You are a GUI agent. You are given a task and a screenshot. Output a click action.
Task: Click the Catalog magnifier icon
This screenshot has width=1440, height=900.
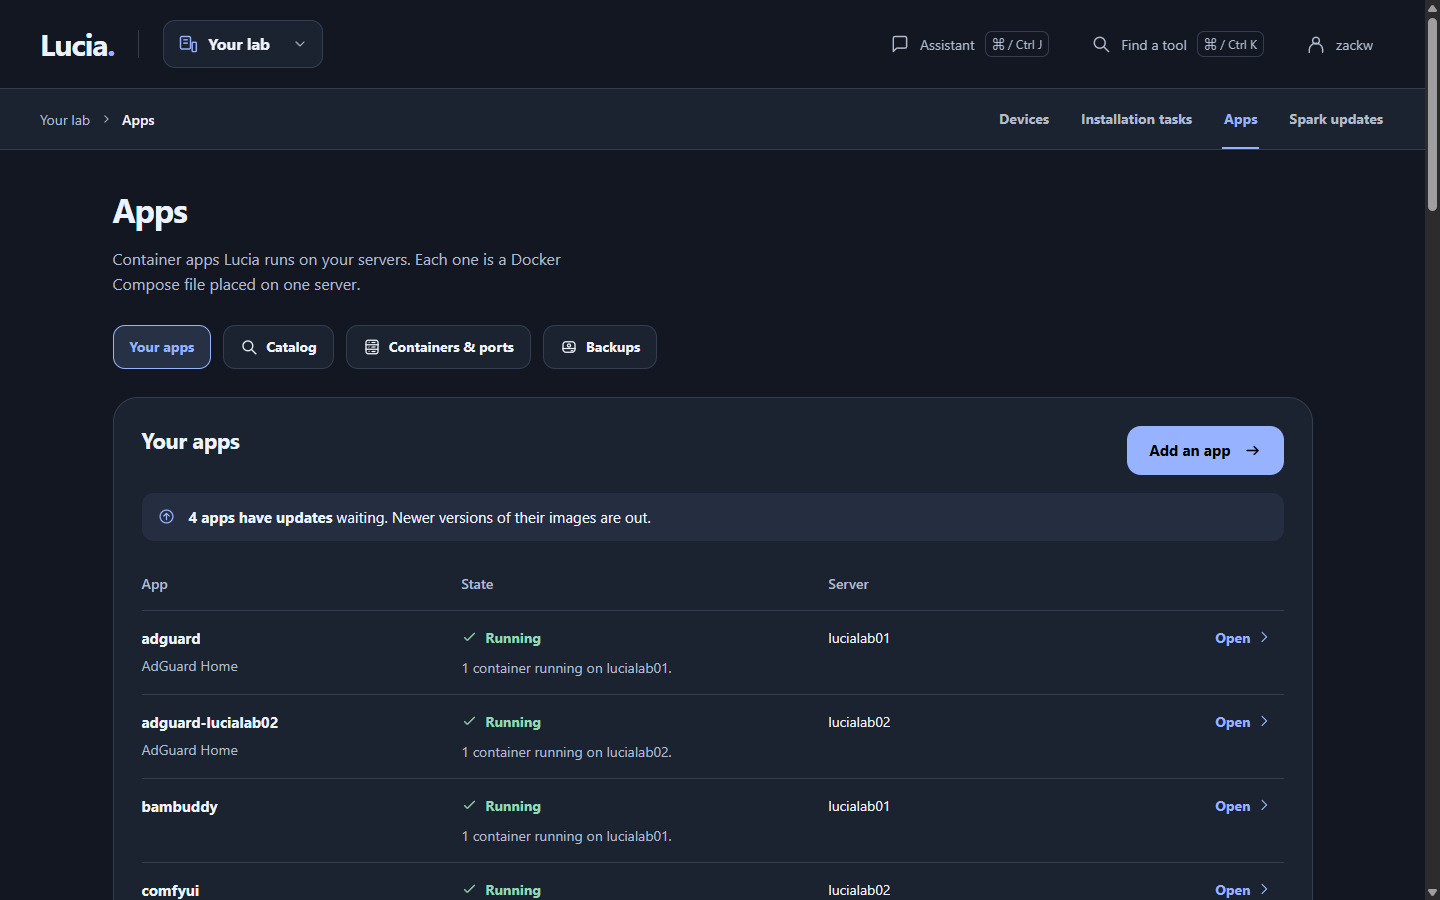coord(249,347)
